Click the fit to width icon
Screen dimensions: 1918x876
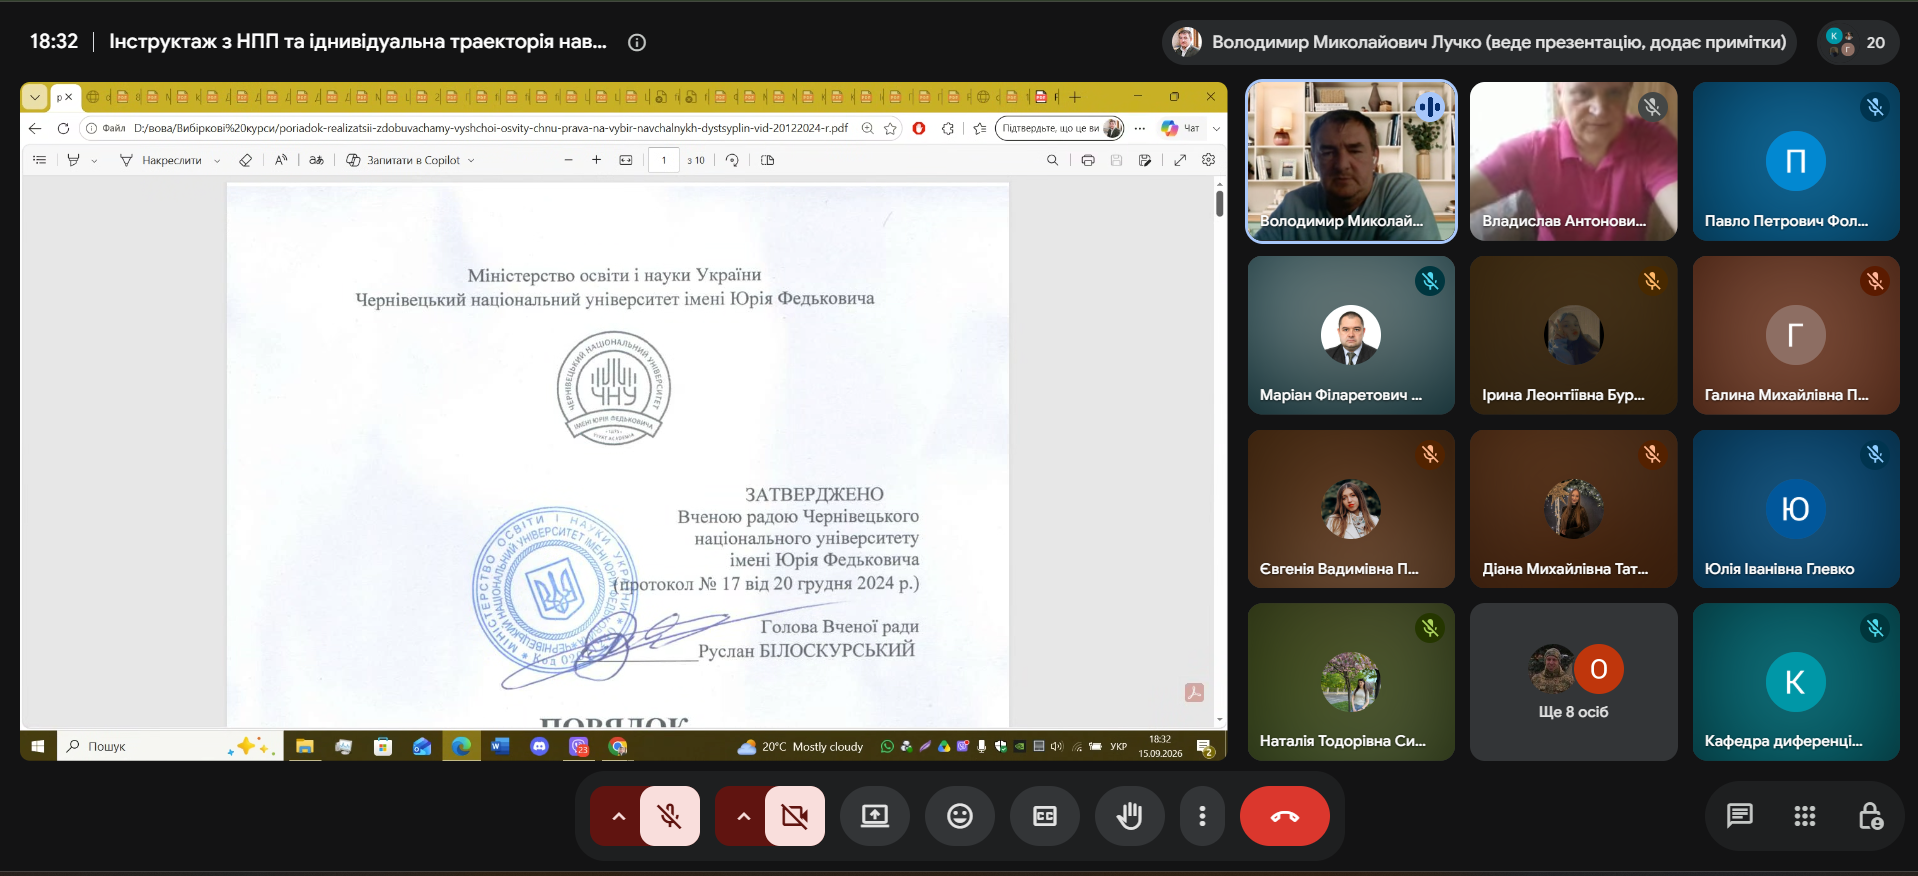tap(626, 160)
